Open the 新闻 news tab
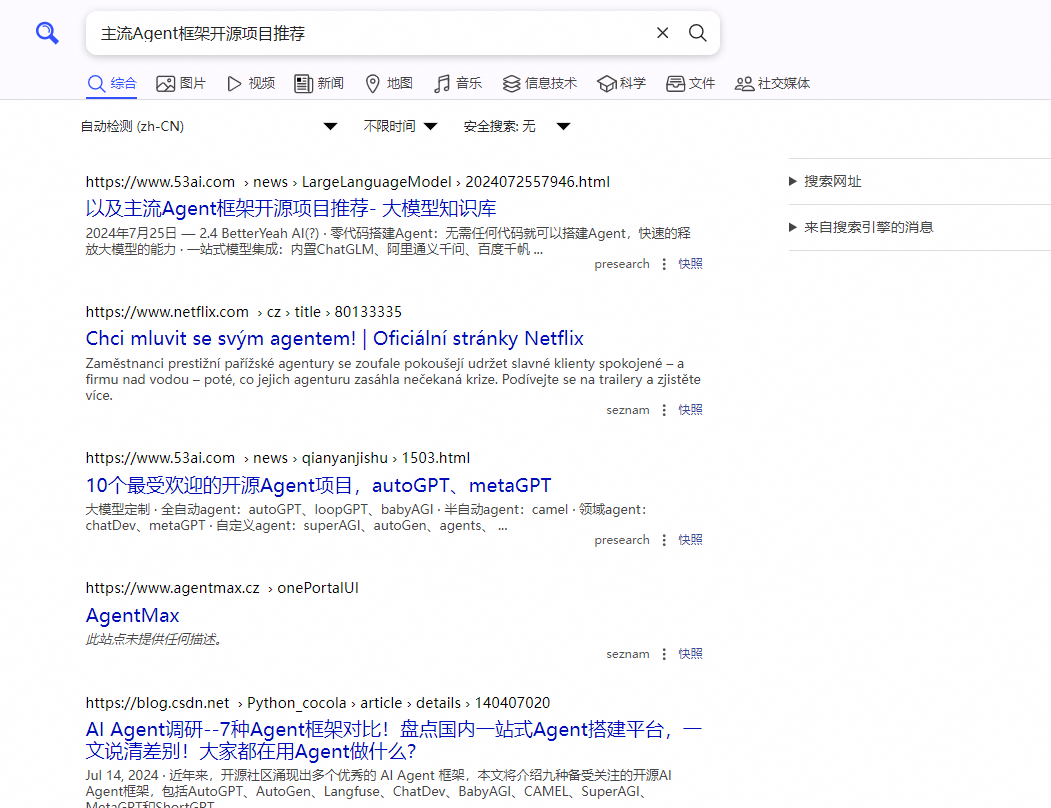The image size is (1051, 808). (319, 84)
